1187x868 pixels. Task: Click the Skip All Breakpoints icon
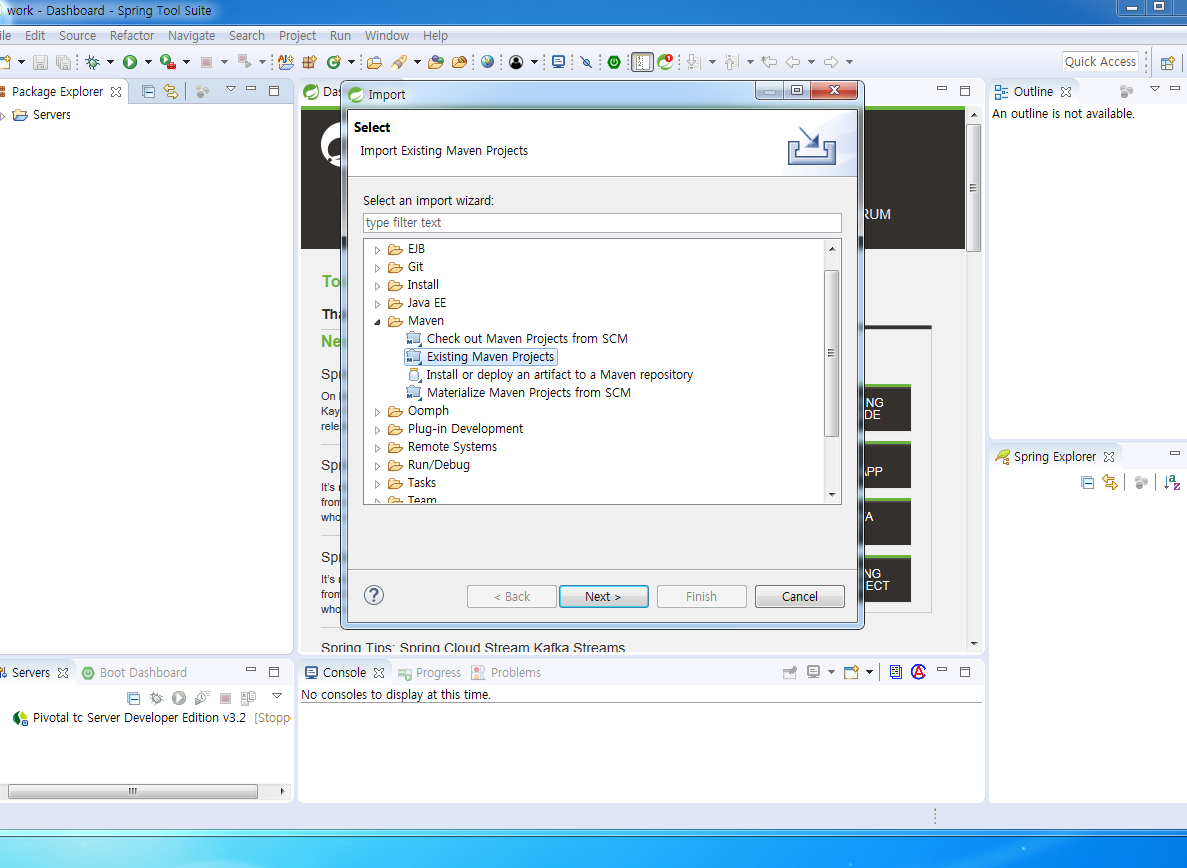586,62
